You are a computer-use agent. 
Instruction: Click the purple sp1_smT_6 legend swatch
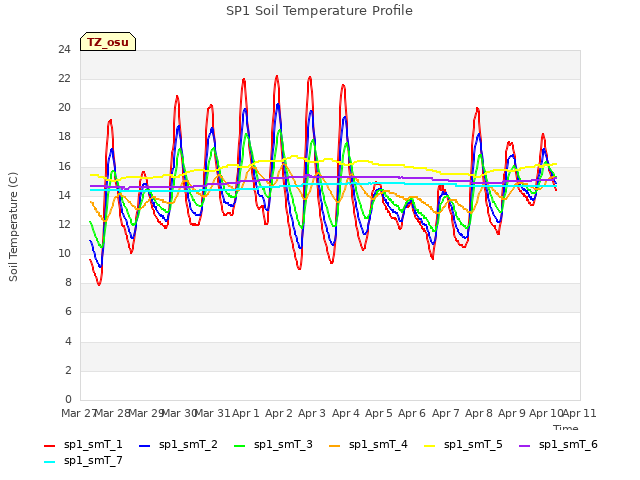point(524,446)
